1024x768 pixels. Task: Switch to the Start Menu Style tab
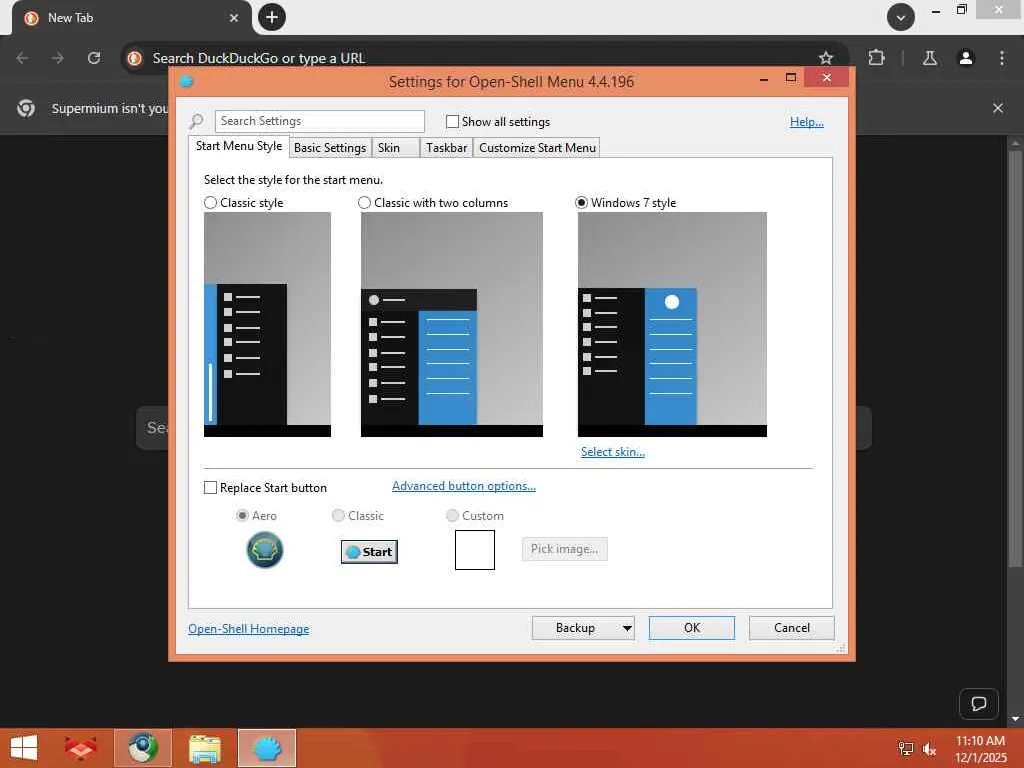239,146
